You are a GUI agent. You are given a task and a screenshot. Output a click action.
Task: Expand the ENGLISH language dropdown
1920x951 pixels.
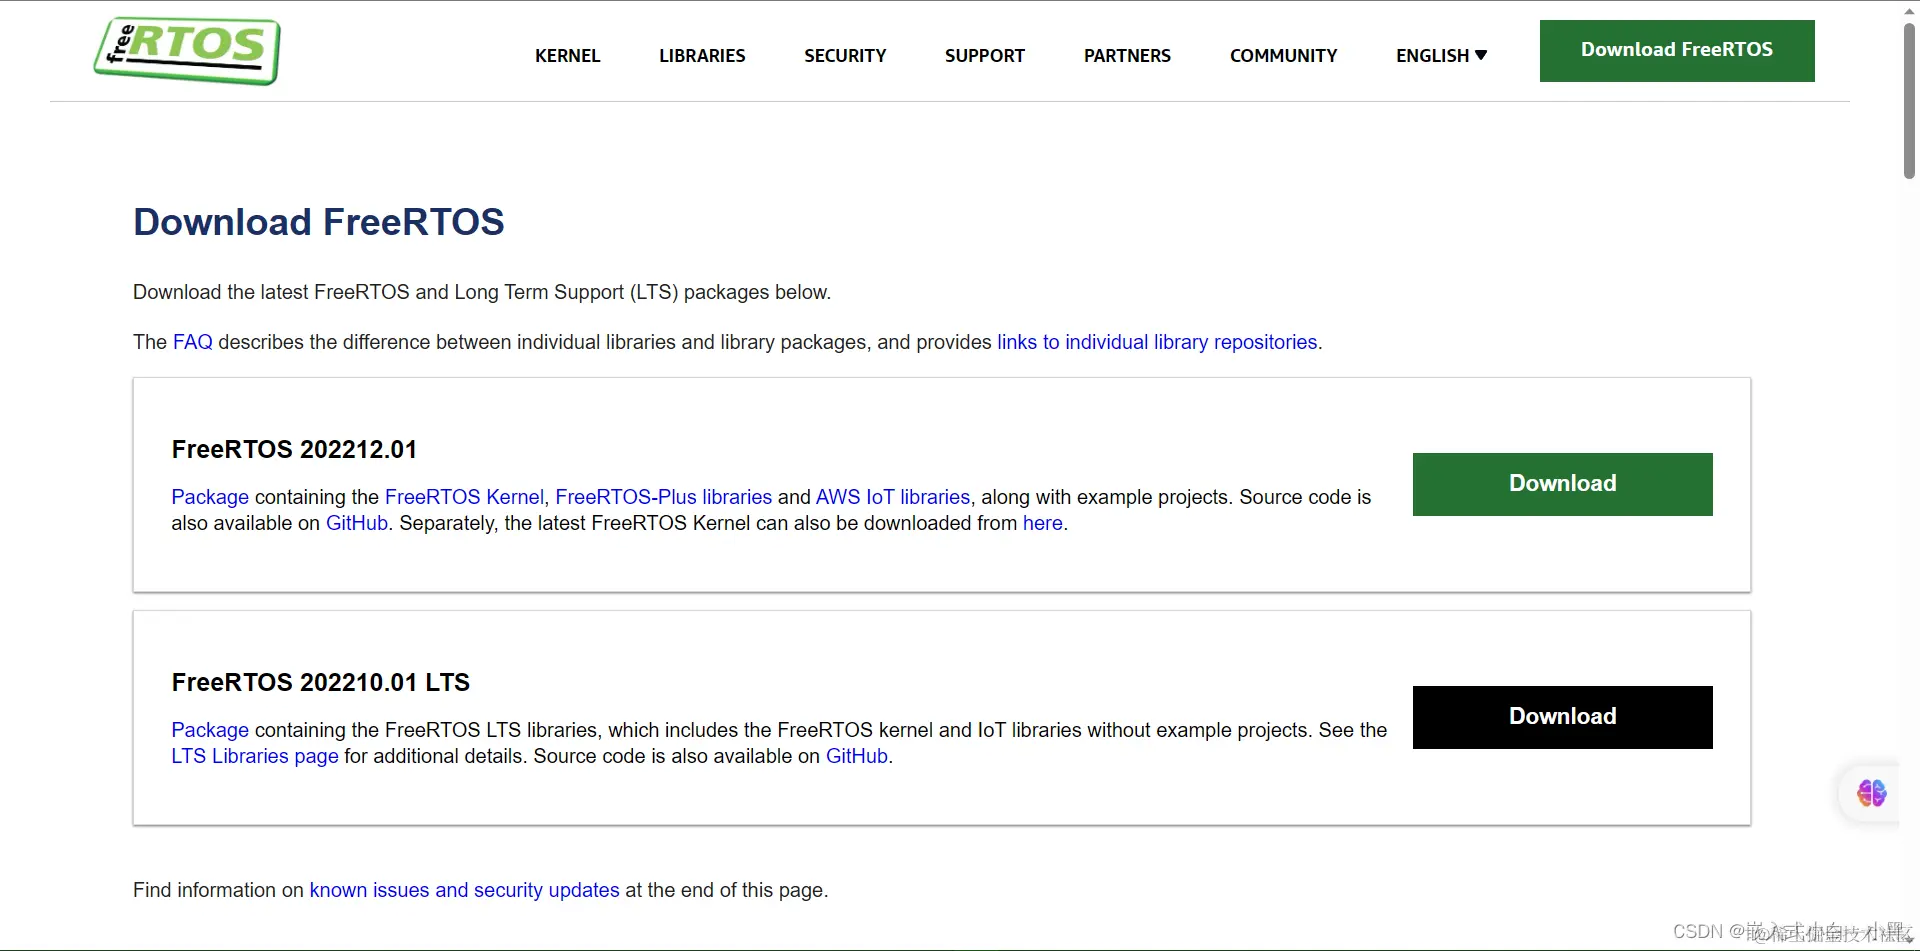click(x=1442, y=56)
